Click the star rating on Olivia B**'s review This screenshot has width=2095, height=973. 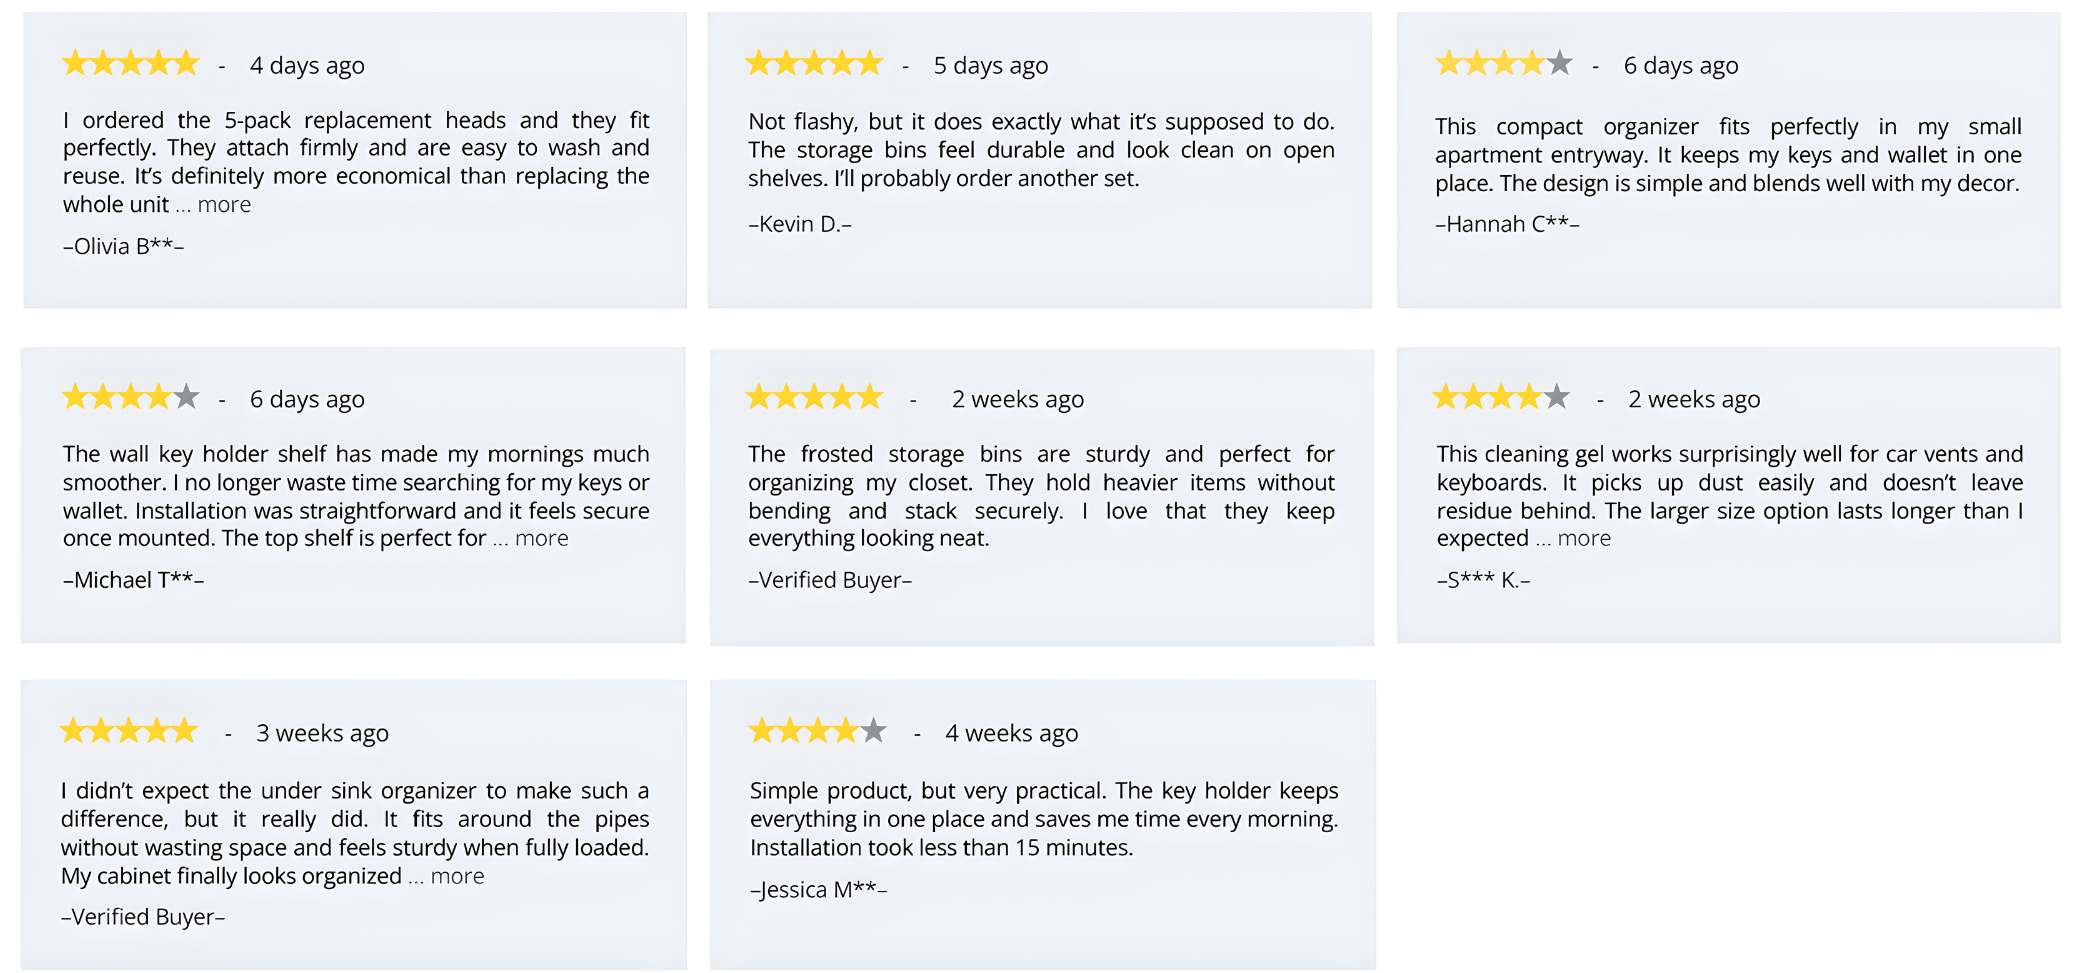point(131,65)
